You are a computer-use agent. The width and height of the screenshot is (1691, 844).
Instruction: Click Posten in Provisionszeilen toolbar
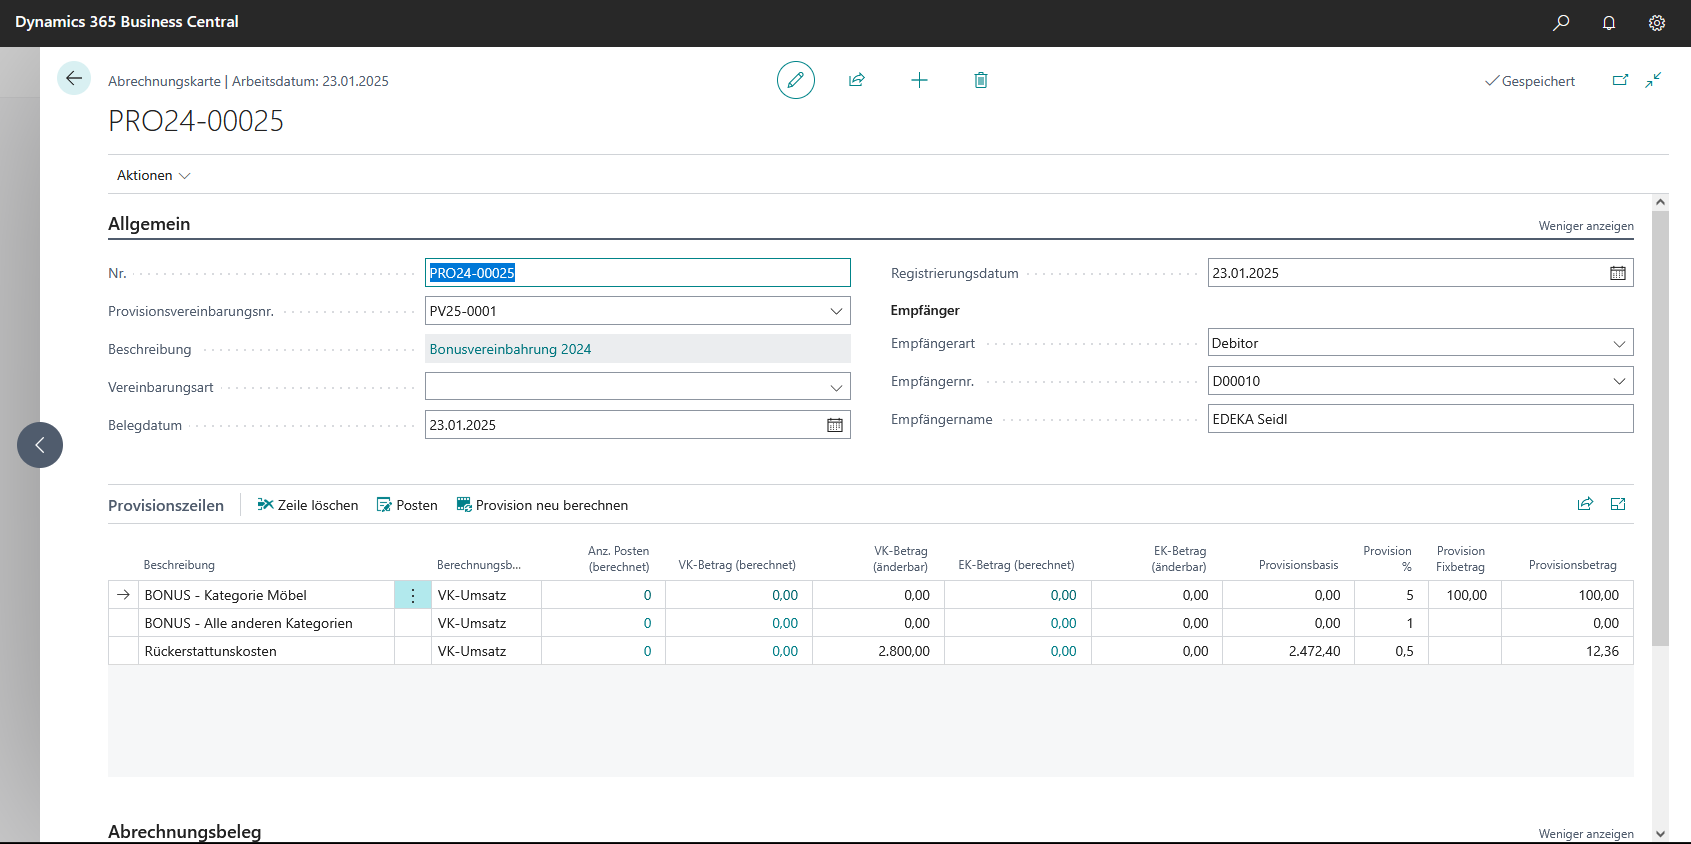click(x=407, y=505)
